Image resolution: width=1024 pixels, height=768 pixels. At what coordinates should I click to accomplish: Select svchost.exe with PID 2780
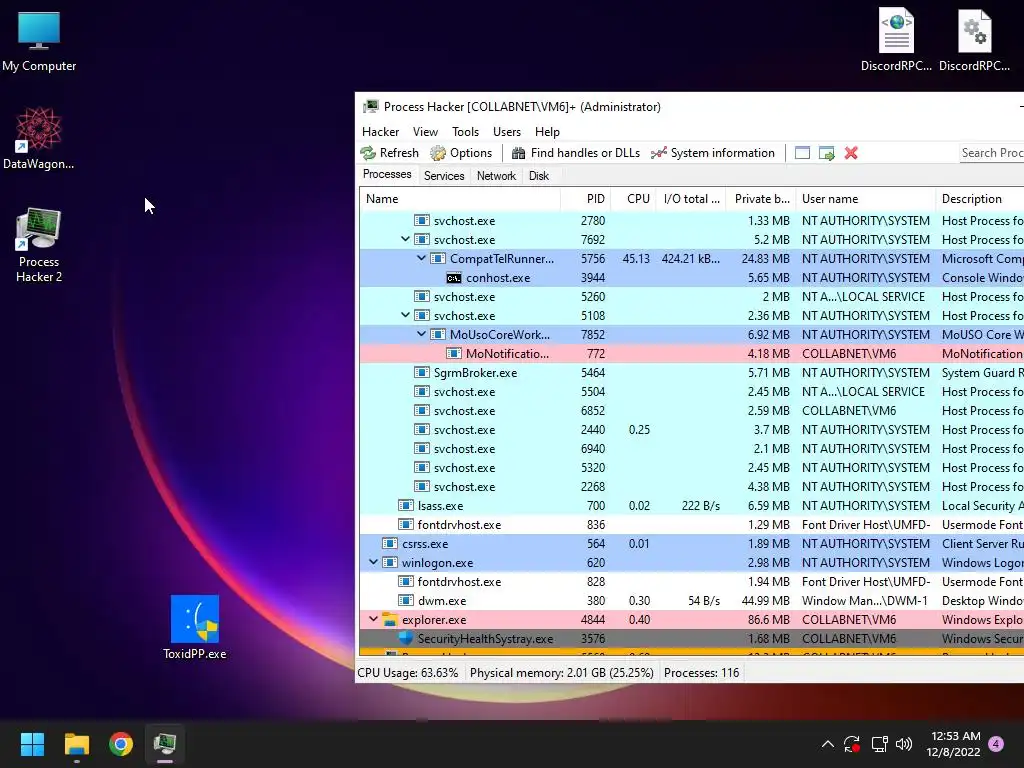[692, 221]
